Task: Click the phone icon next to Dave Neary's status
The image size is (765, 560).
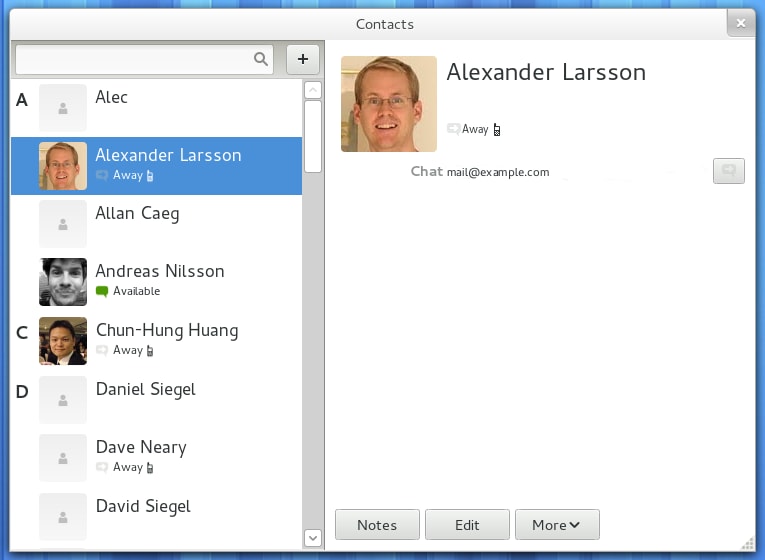Action: point(150,468)
